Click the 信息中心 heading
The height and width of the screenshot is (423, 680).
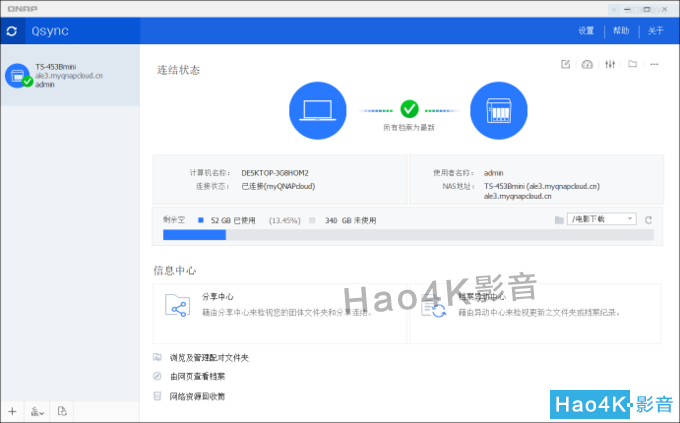(174, 271)
